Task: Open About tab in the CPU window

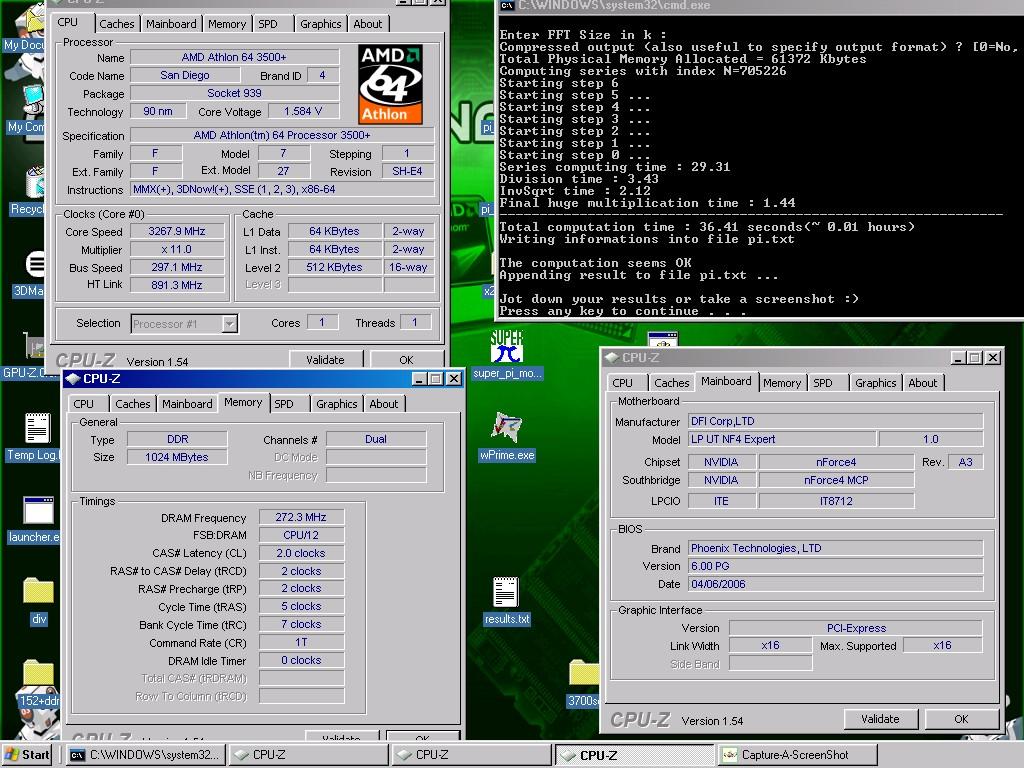Action: [x=368, y=24]
